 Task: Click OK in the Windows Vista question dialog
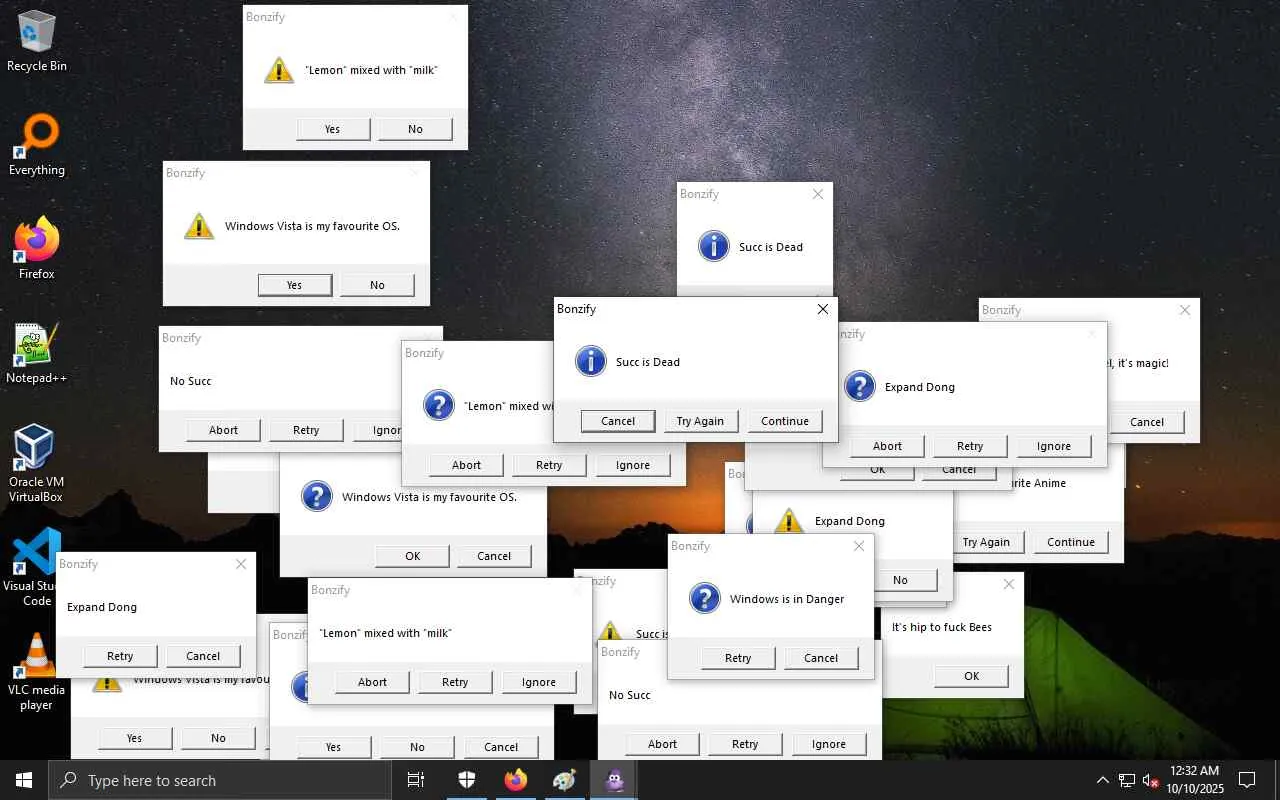pyautogui.click(x=413, y=556)
